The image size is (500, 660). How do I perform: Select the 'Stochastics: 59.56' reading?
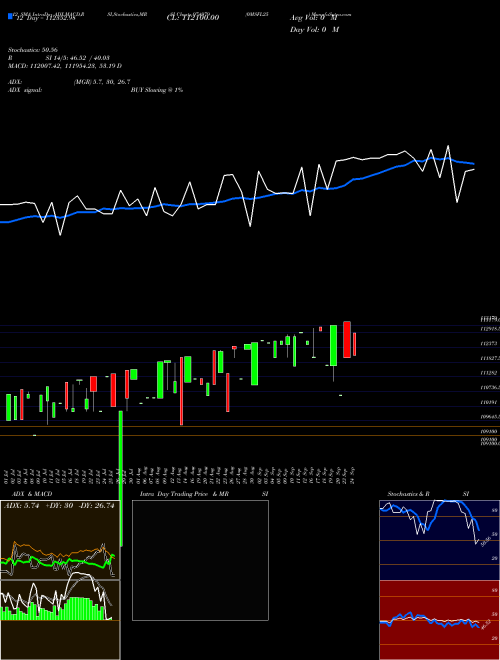tap(33, 50)
